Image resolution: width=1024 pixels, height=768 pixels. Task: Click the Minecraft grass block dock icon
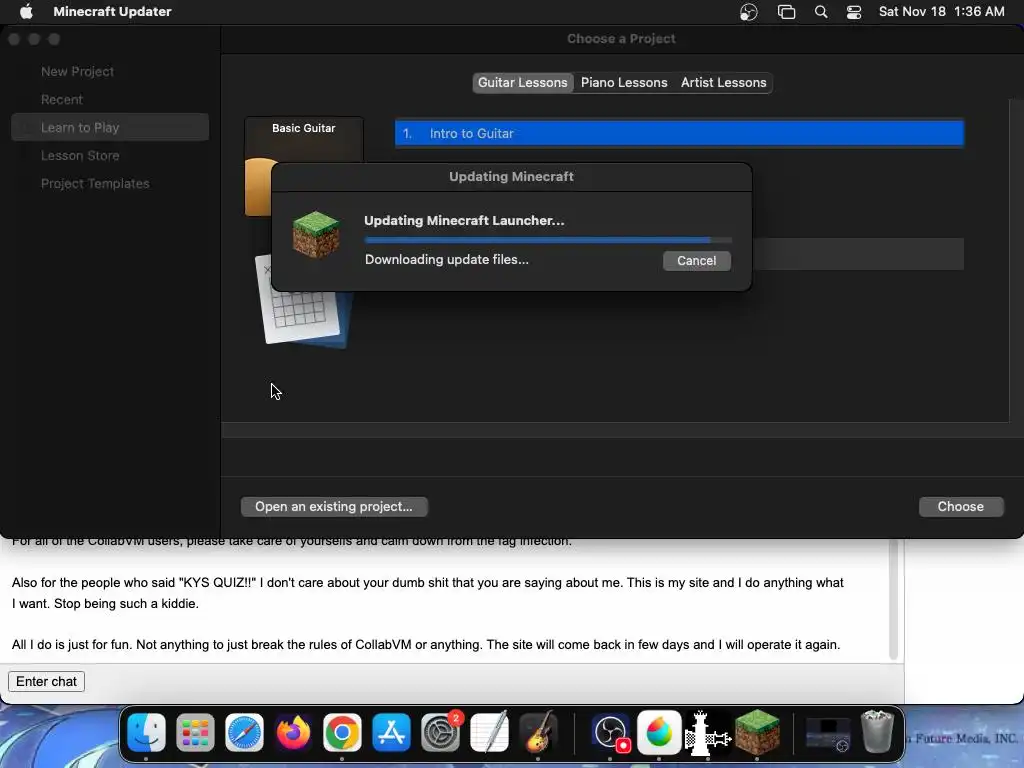[x=757, y=732]
